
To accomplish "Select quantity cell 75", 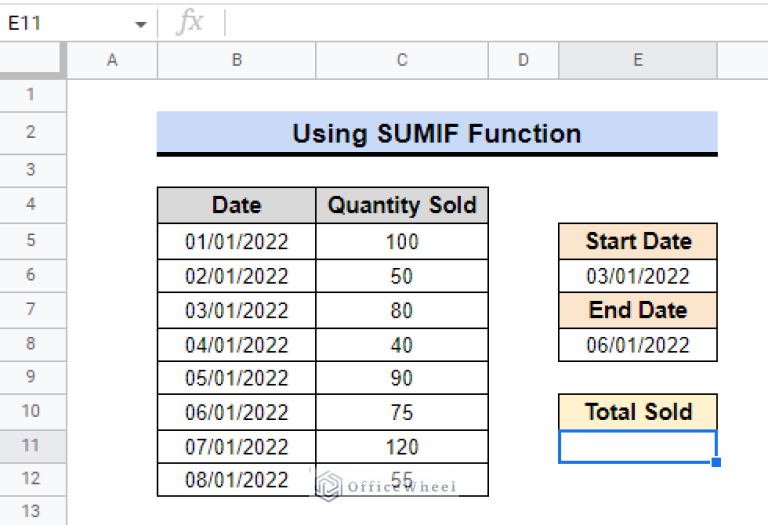I will (x=402, y=412).
